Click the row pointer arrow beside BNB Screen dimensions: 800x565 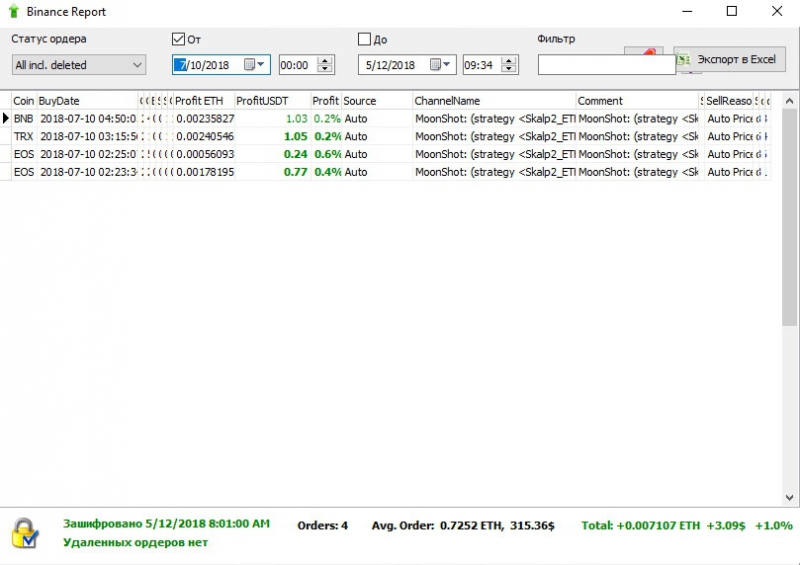6,118
